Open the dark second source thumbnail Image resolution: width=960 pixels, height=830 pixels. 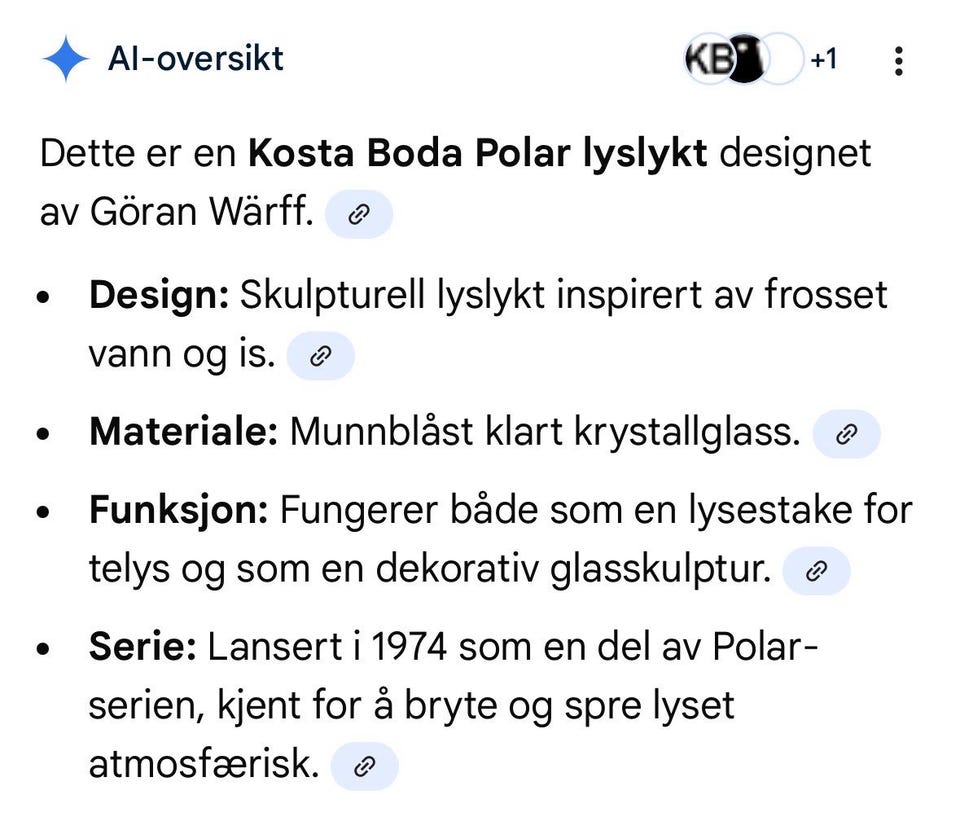[x=744, y=61]
